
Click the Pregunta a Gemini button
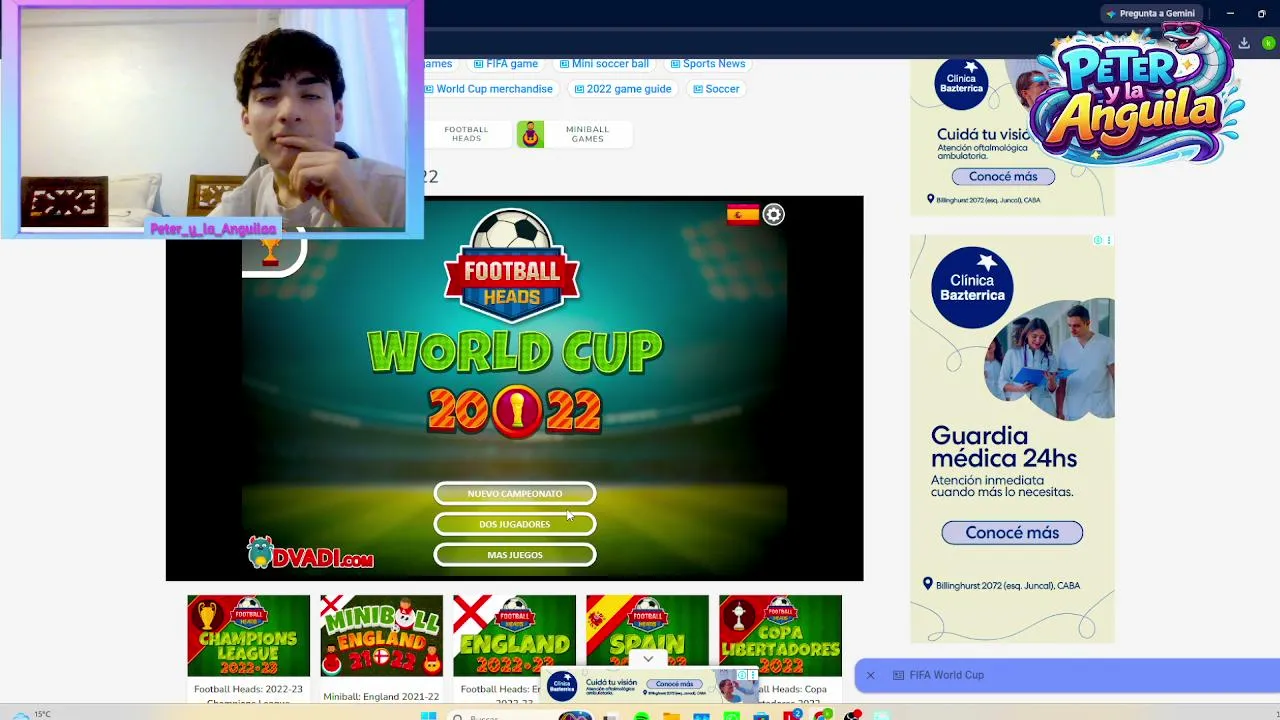1150,13
